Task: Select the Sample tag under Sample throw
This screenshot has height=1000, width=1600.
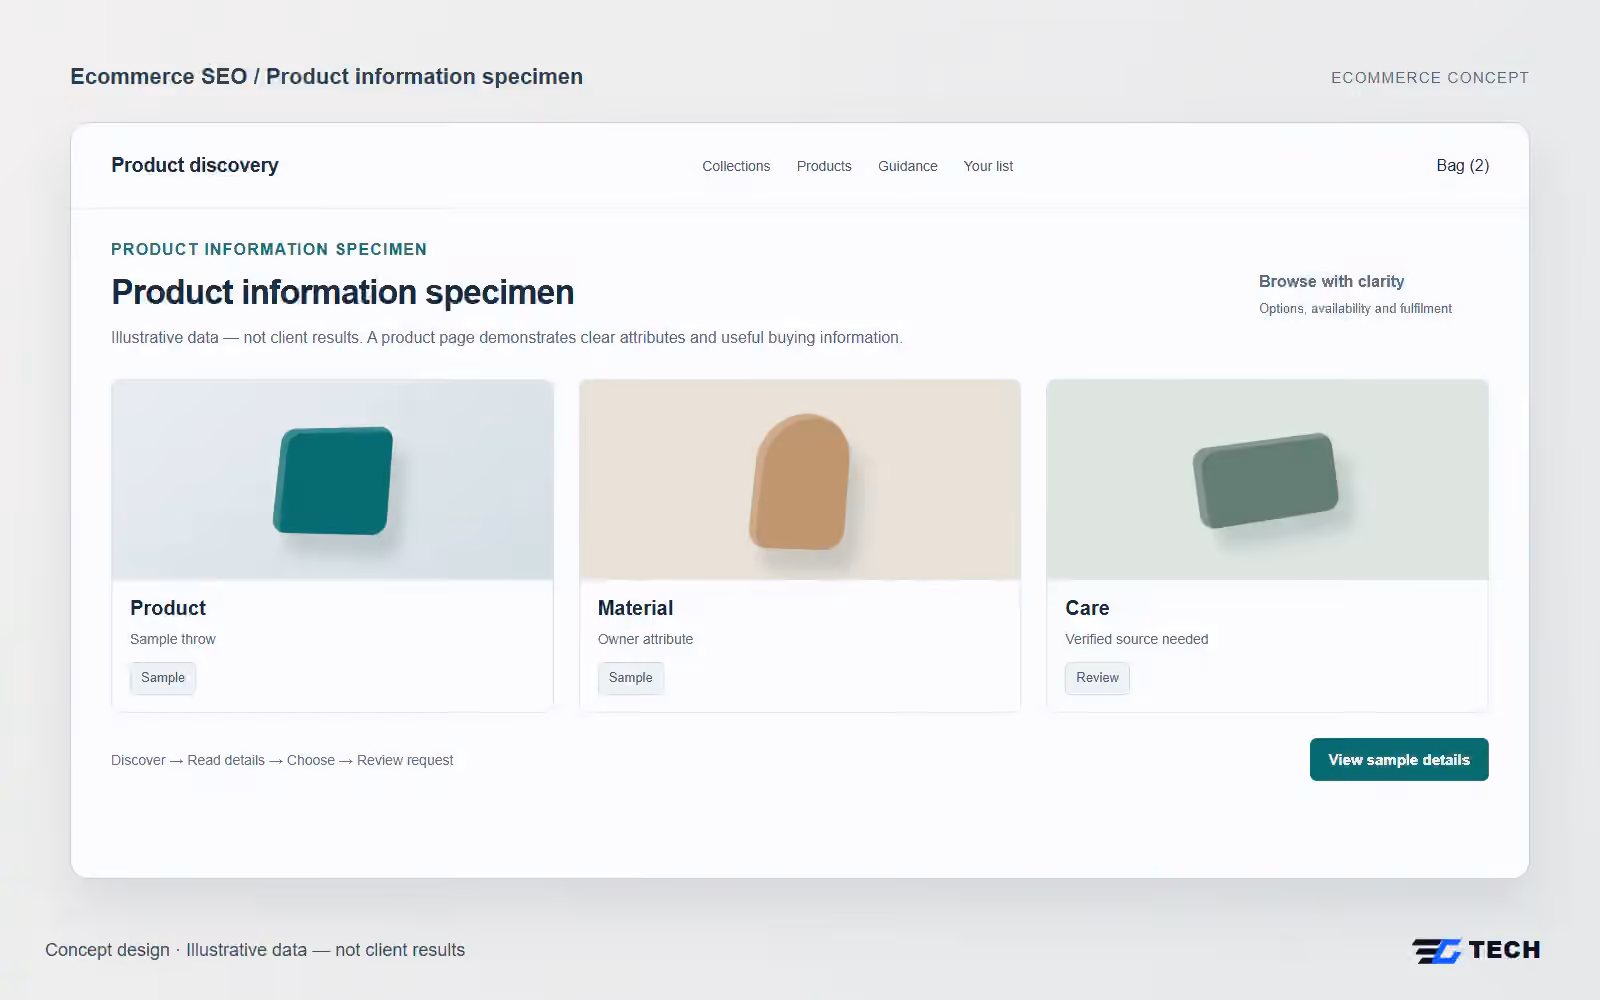Action: [163, 678]
